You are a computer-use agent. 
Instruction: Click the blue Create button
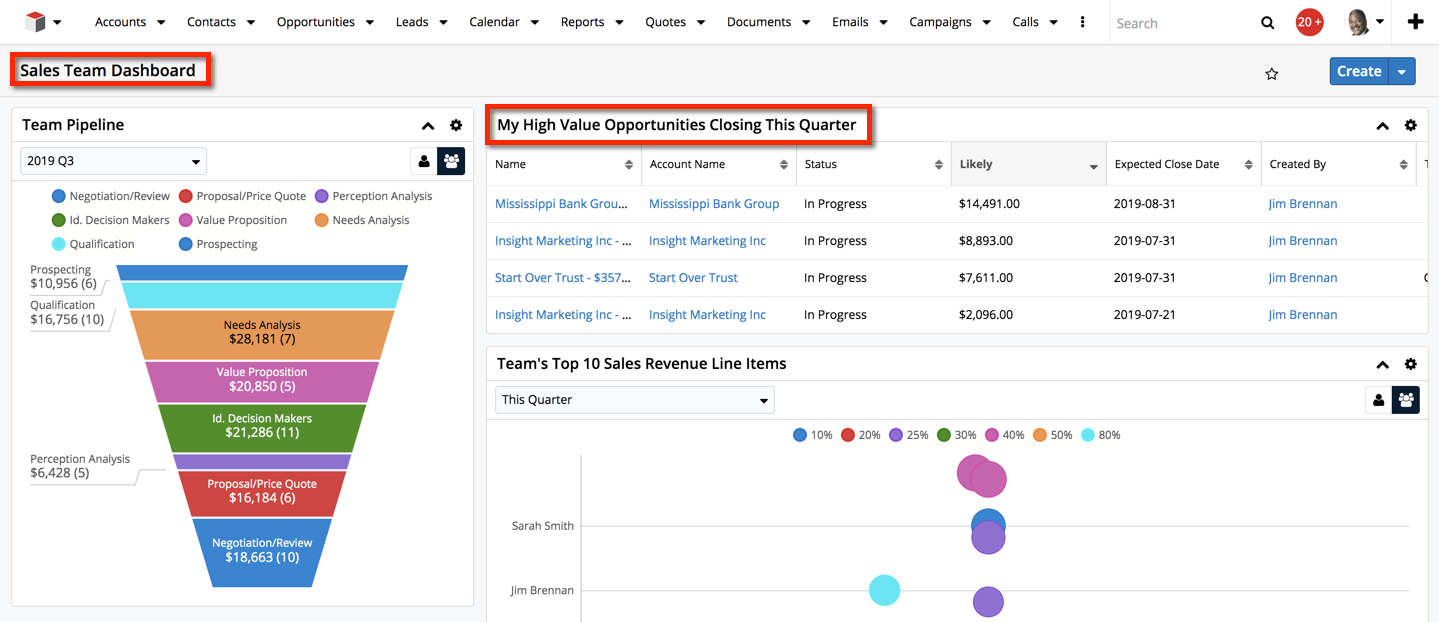pos(1358,71)
